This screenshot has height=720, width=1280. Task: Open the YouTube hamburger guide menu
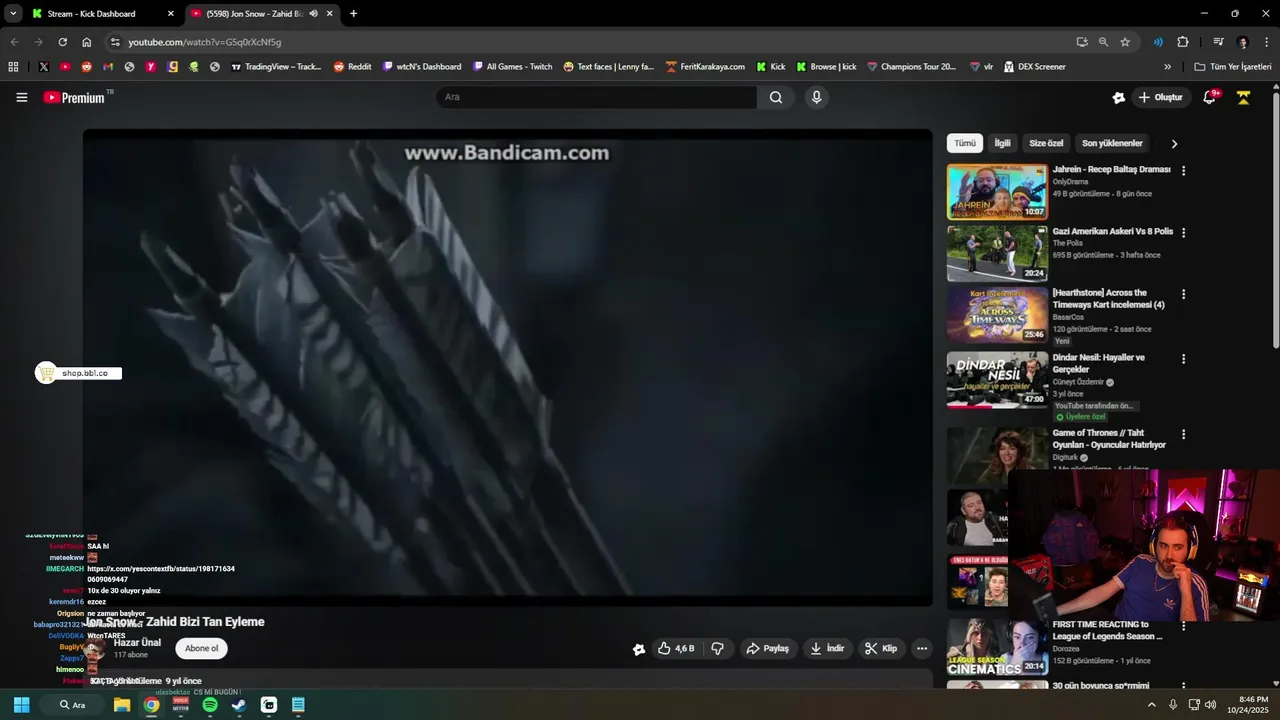(21, 97)
